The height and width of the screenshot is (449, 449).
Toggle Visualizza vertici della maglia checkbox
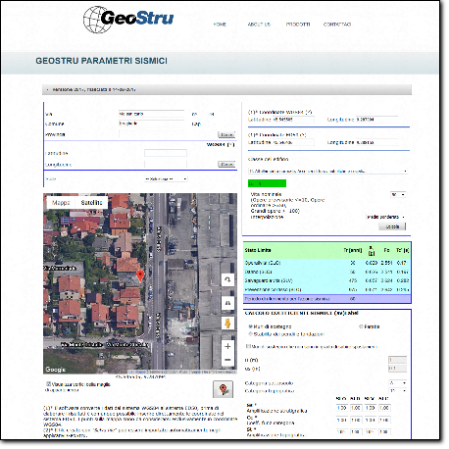pyautogui.click(x=49, y=384)
